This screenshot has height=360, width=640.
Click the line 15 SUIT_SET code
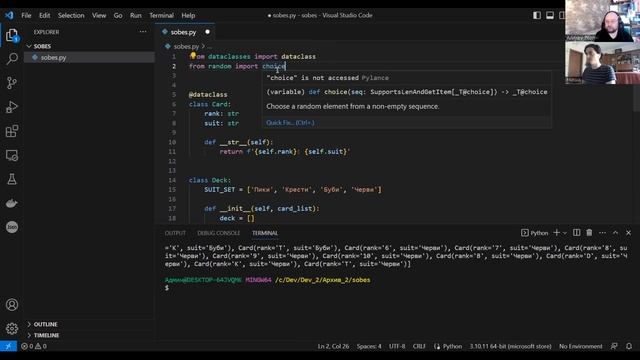click(293, 190)
